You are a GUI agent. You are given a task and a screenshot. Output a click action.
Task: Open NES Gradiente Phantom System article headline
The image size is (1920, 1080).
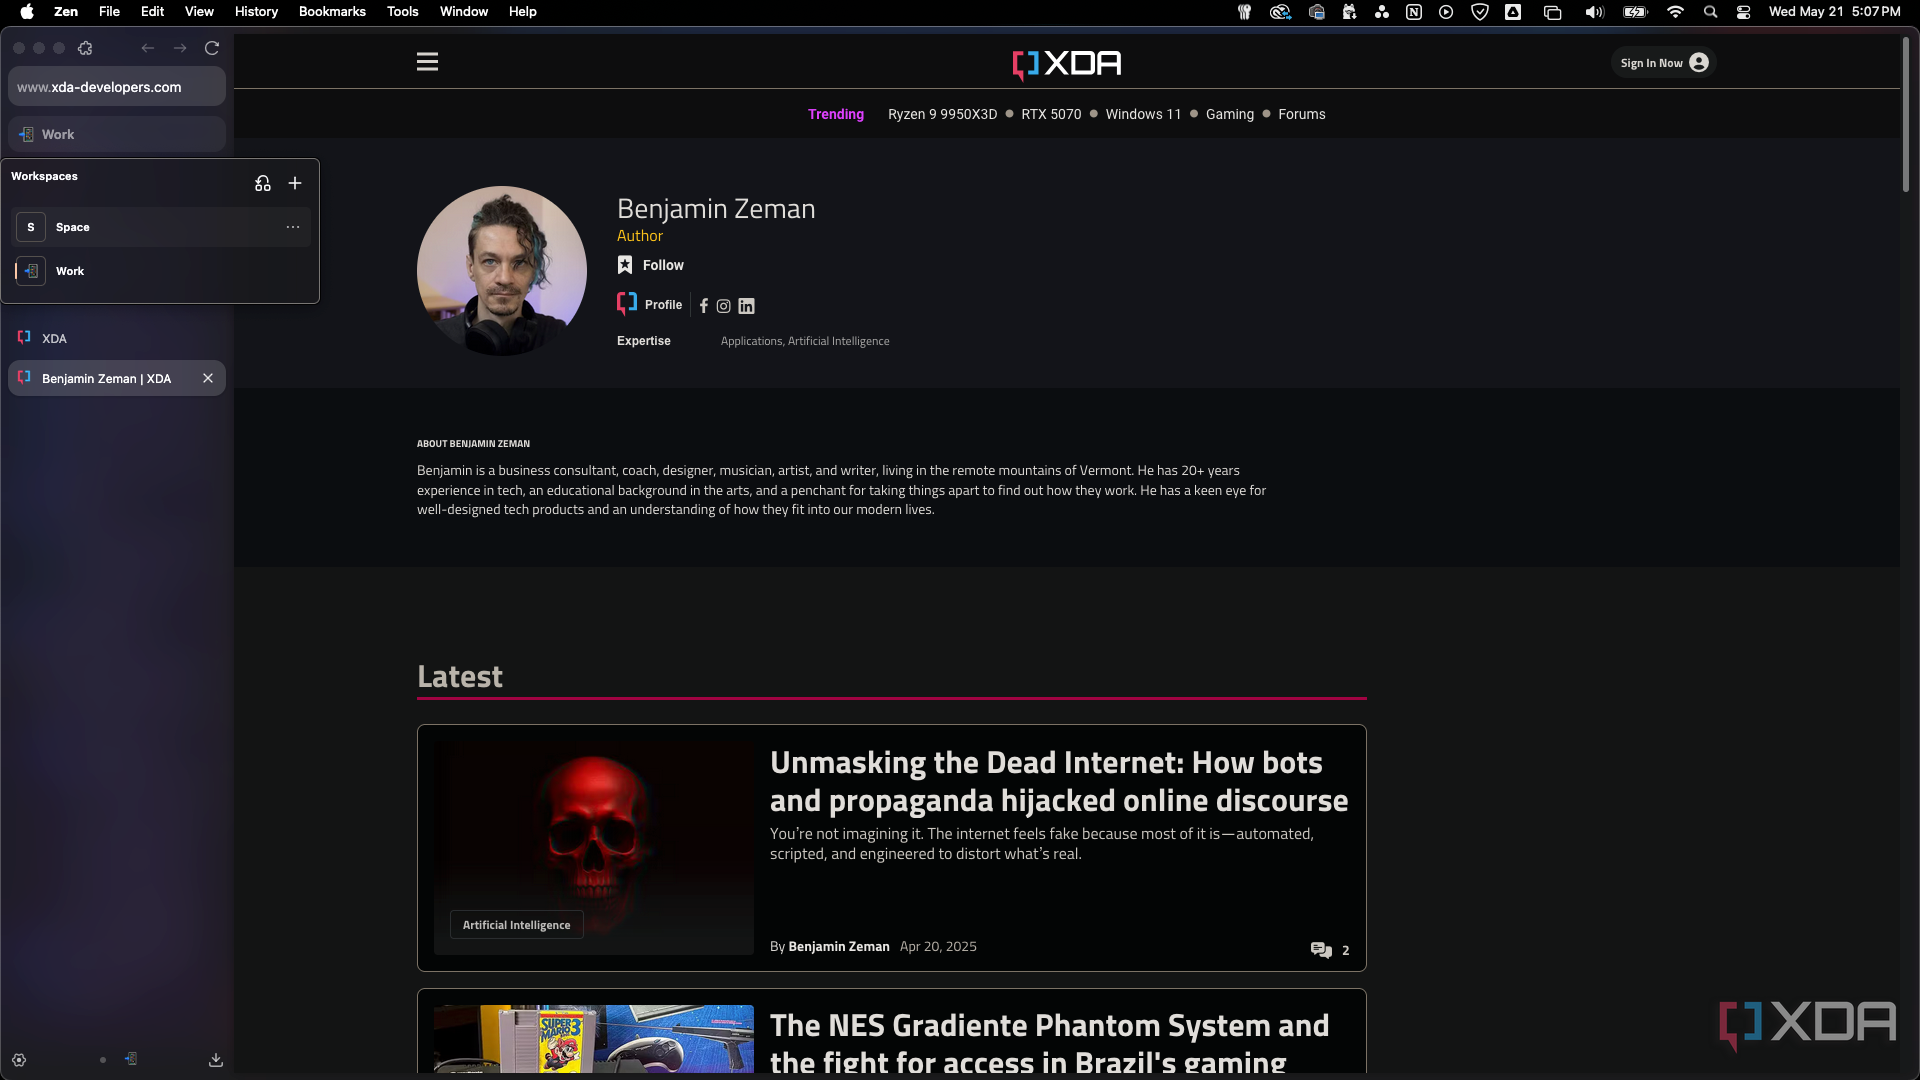tap(1050, 1044)
